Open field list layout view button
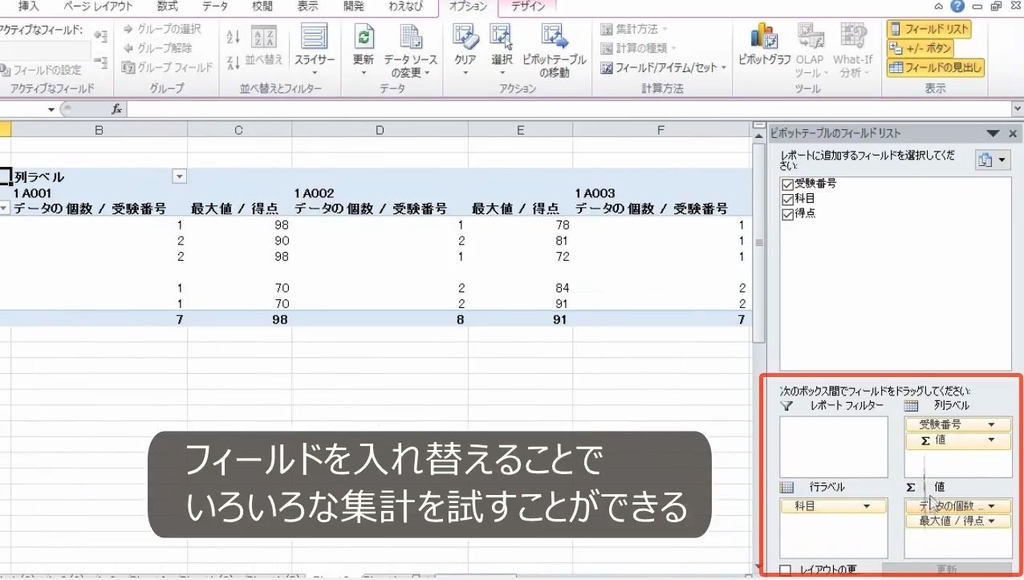Screen dimensions: 1024x580 pos(993,159)
